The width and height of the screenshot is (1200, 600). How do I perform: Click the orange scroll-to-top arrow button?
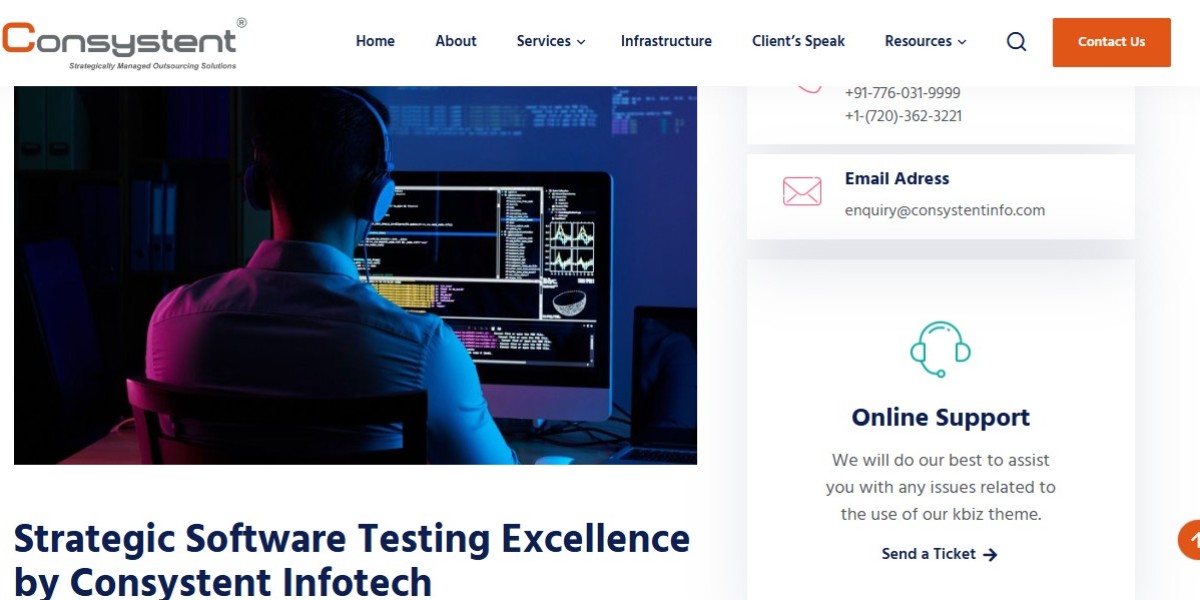tap(1189, 540)
